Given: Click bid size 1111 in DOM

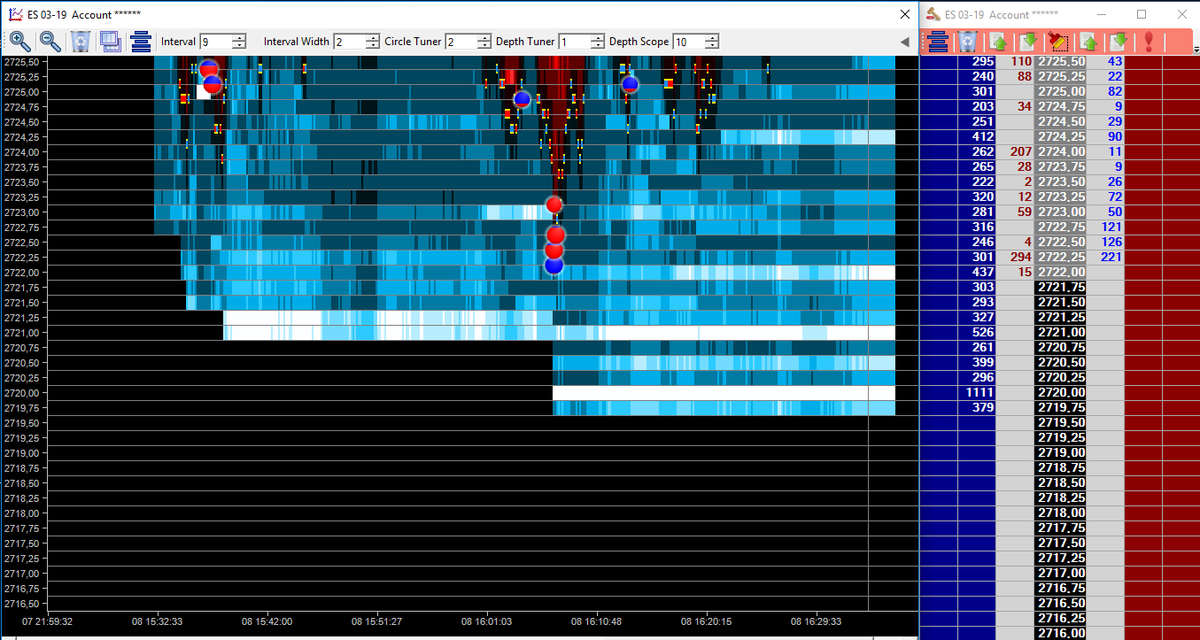Looking at the screenshot, I should click(978, 393).
